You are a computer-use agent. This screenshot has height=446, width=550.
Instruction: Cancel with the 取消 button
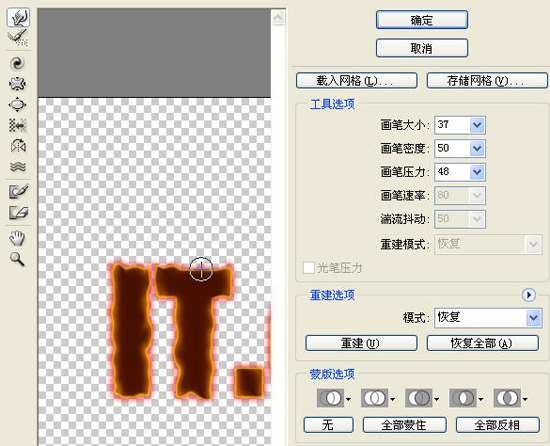tap(422, 48)
